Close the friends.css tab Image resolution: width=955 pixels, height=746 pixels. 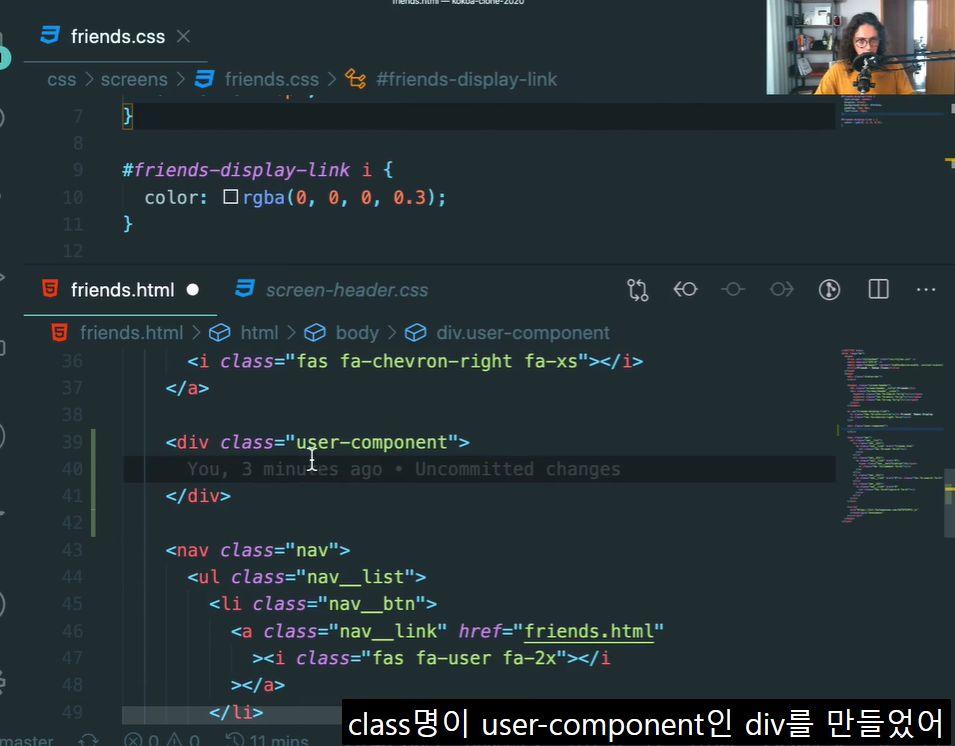(x=183, y=37)
